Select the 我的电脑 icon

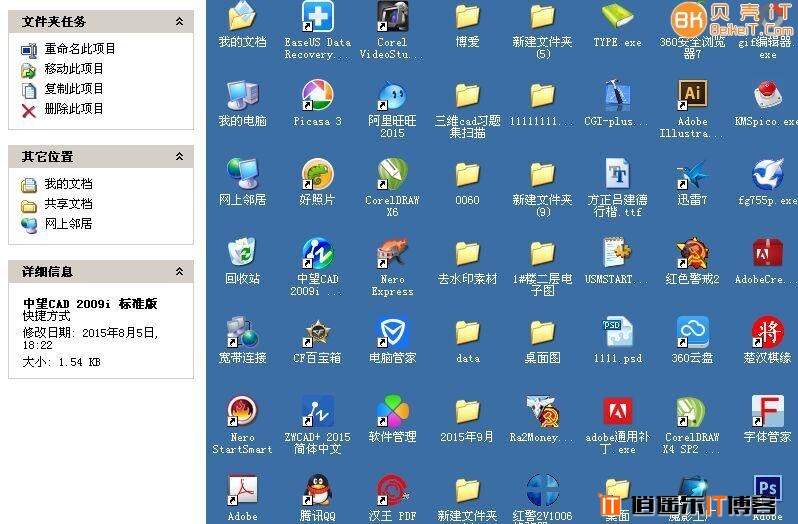coord(242,95)
